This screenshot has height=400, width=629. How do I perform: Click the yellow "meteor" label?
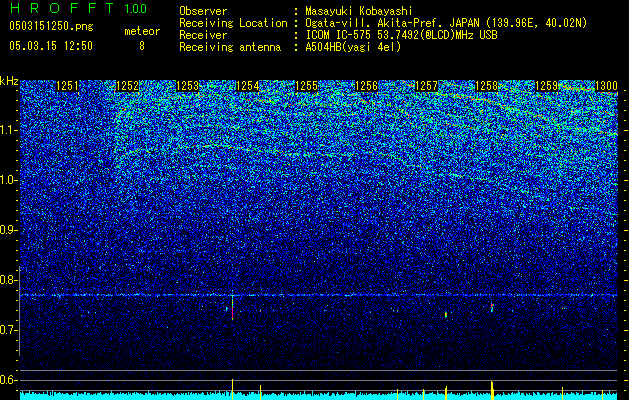click(142, 31)
